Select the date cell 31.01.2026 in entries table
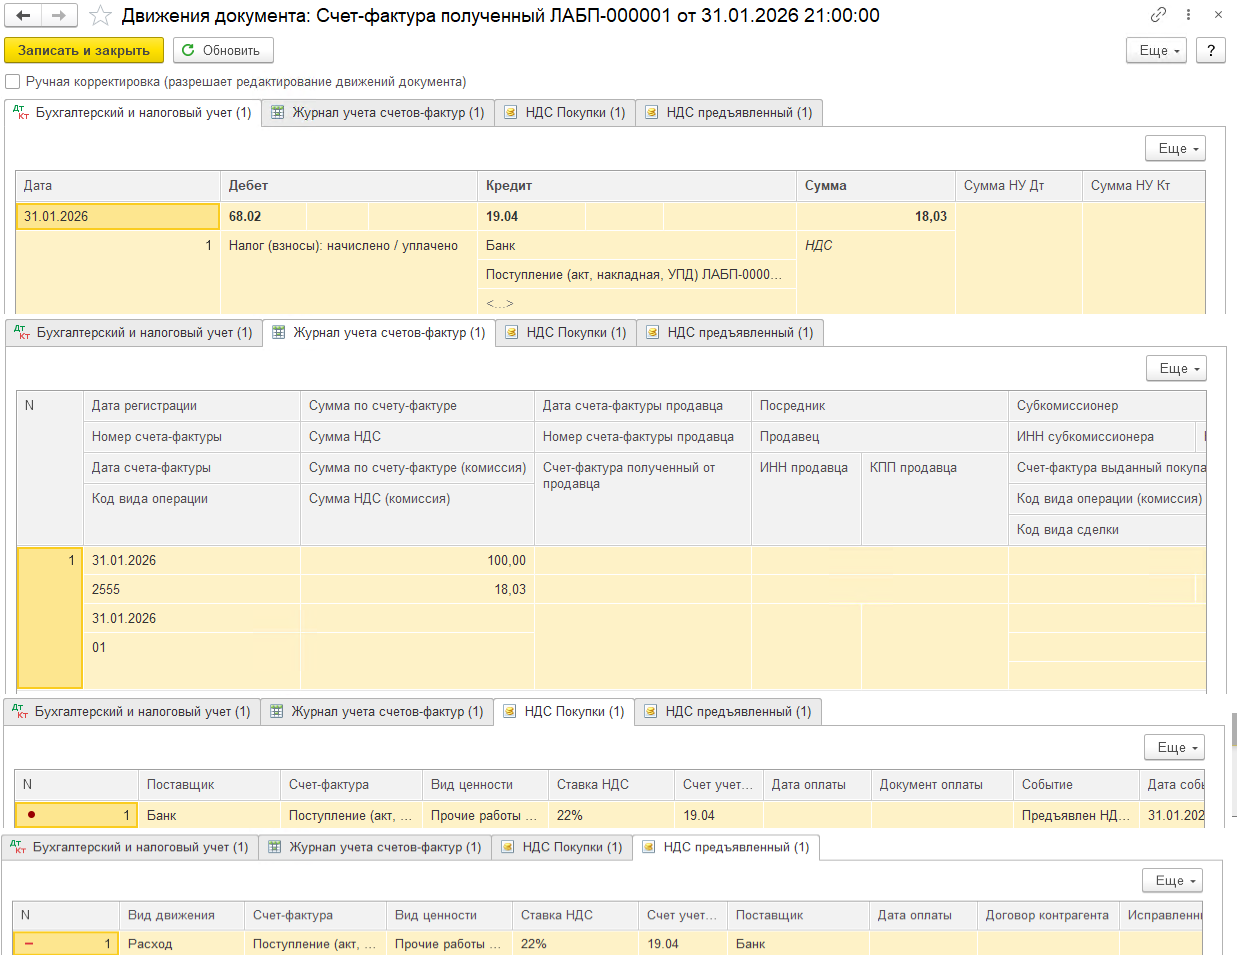 (x=117, y=216)
